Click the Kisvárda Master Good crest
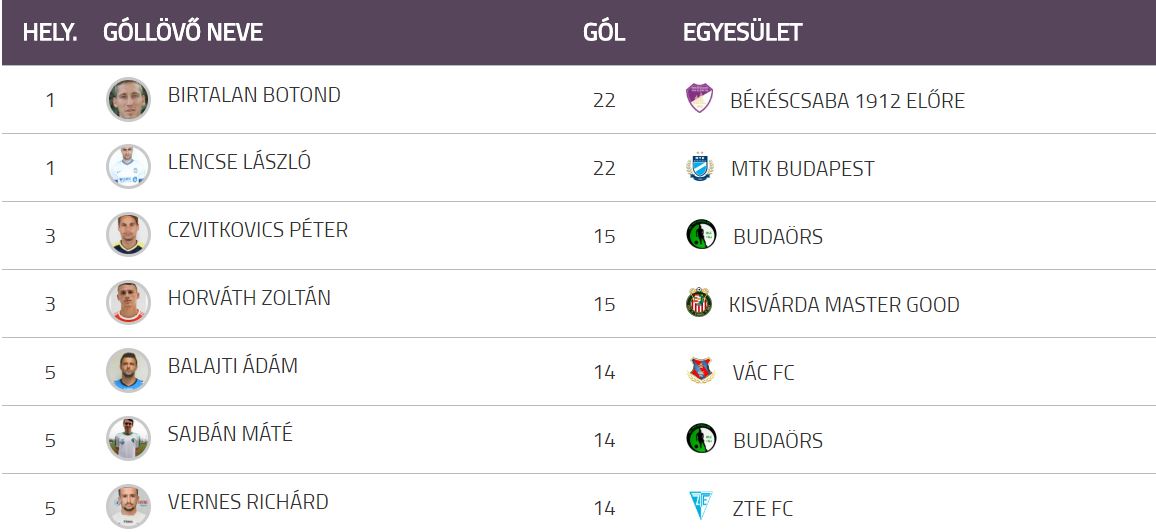The image size is (1156, 532). click(x=698, y=303)
